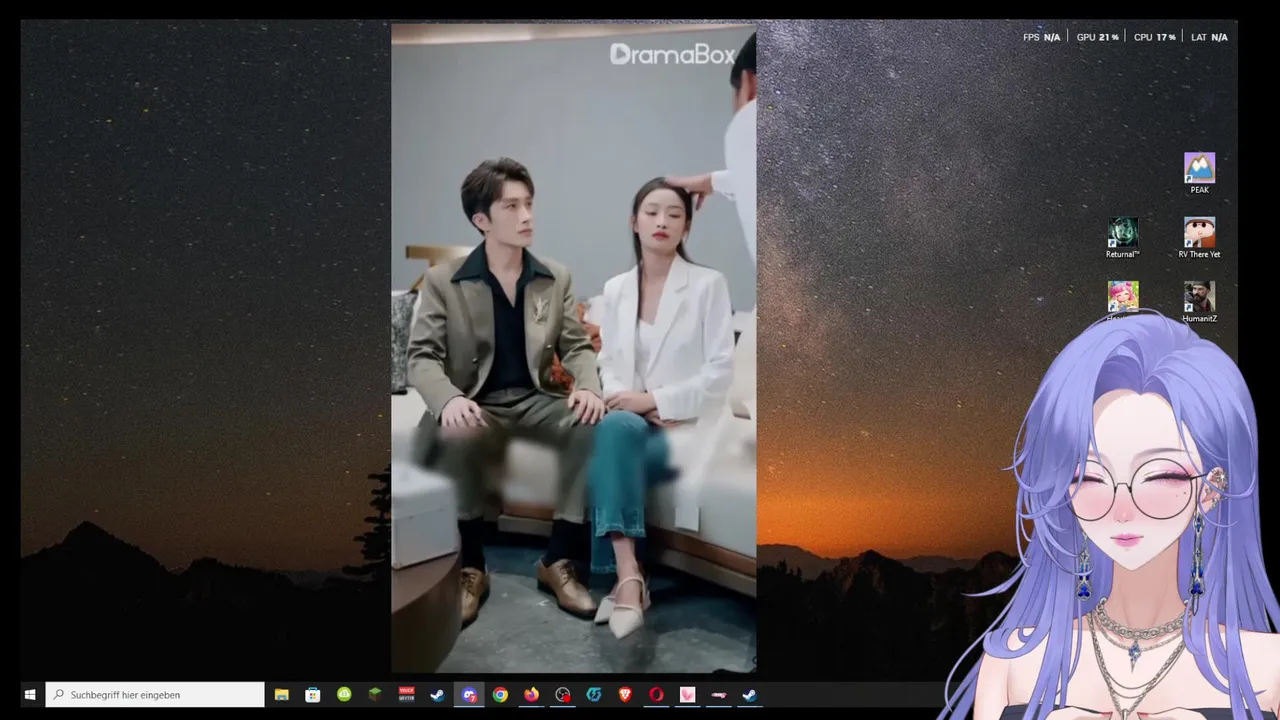Click the 'FPS N/A' overlay readout
Image resolution: width=1280 pixels, height=720 pixels.
pyautogui.click(x=1041, y=37)
